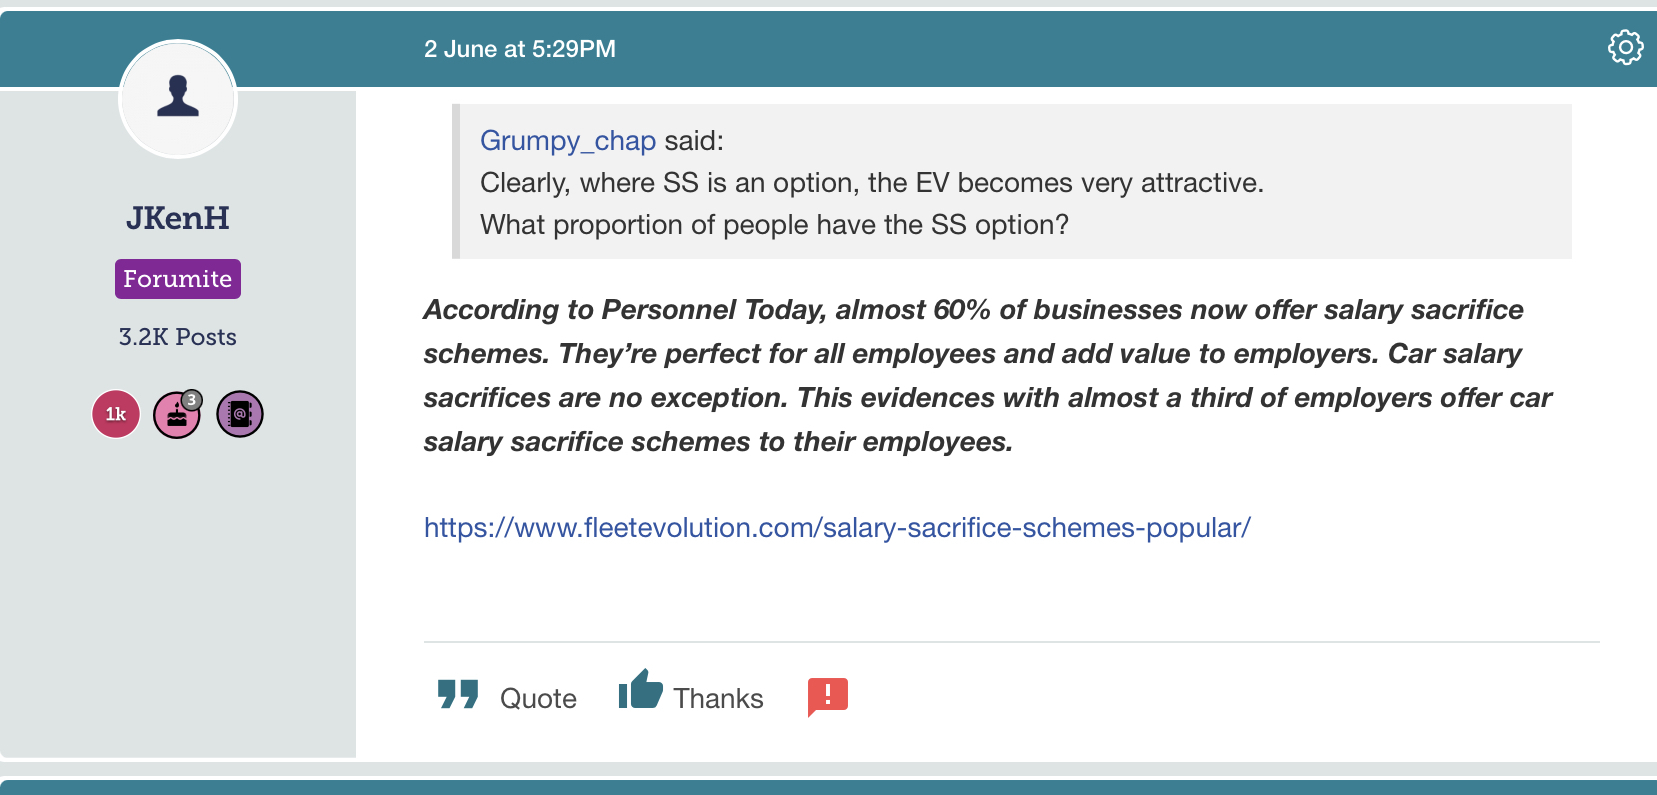Report post with red exclamation flag icon

pyautogui.click(x=827, y=697)
